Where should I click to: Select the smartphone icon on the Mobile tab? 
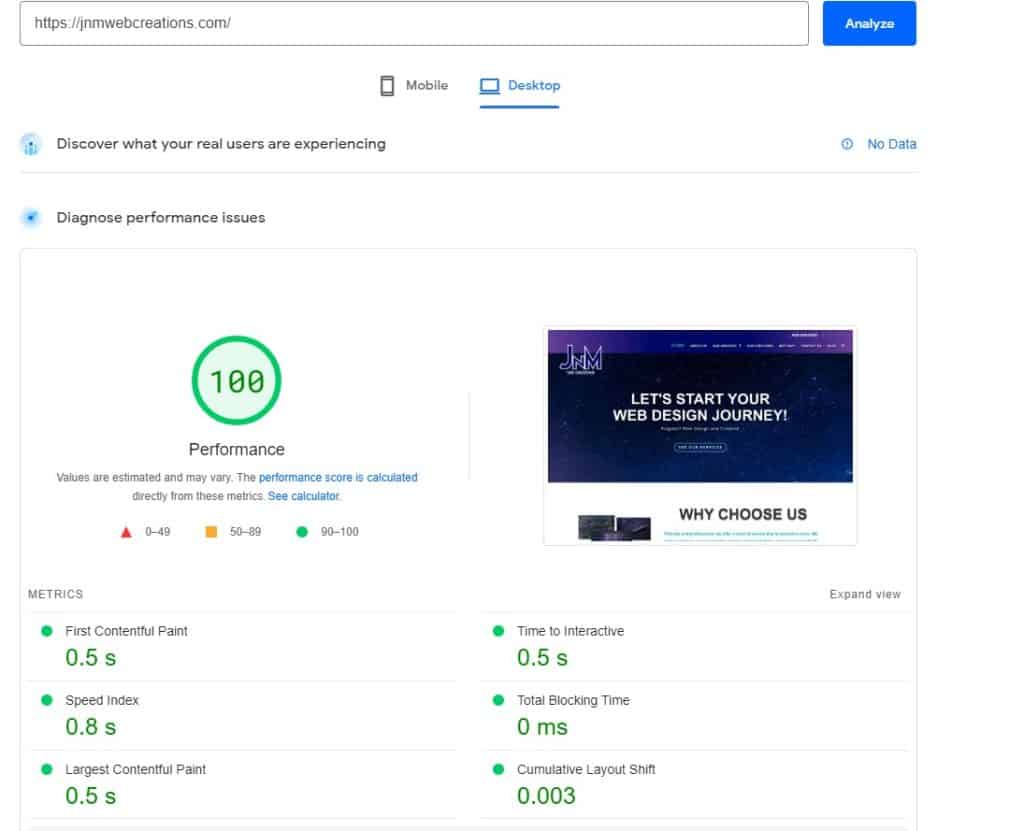389,85
